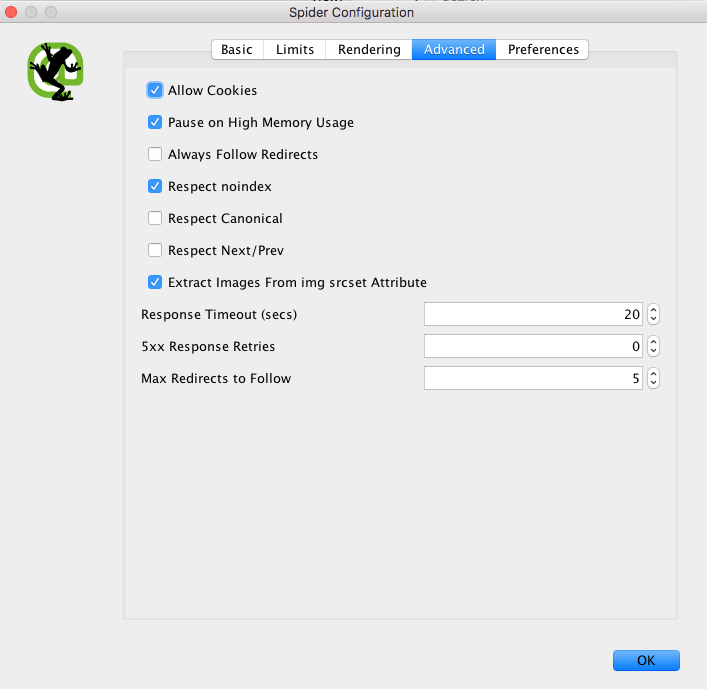The height and width of the screenshot is (689, 707).
Task: Disable Pause on High Memory Usage
Action: point(155,122)
